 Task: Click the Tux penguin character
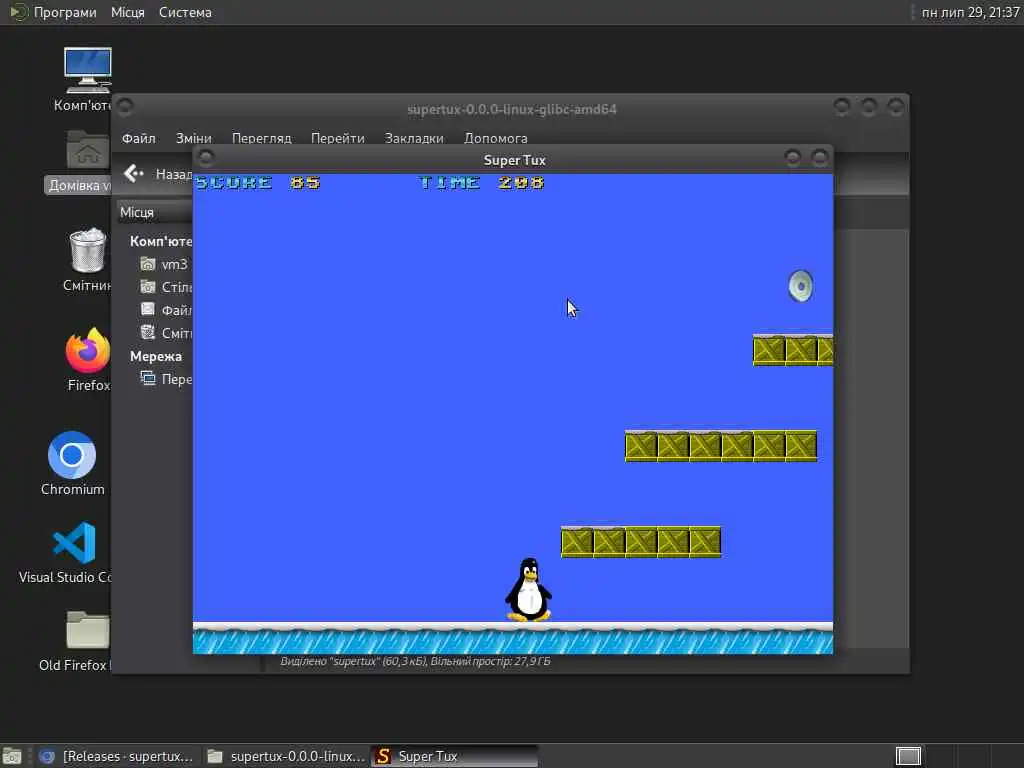[x=528, y=590]
